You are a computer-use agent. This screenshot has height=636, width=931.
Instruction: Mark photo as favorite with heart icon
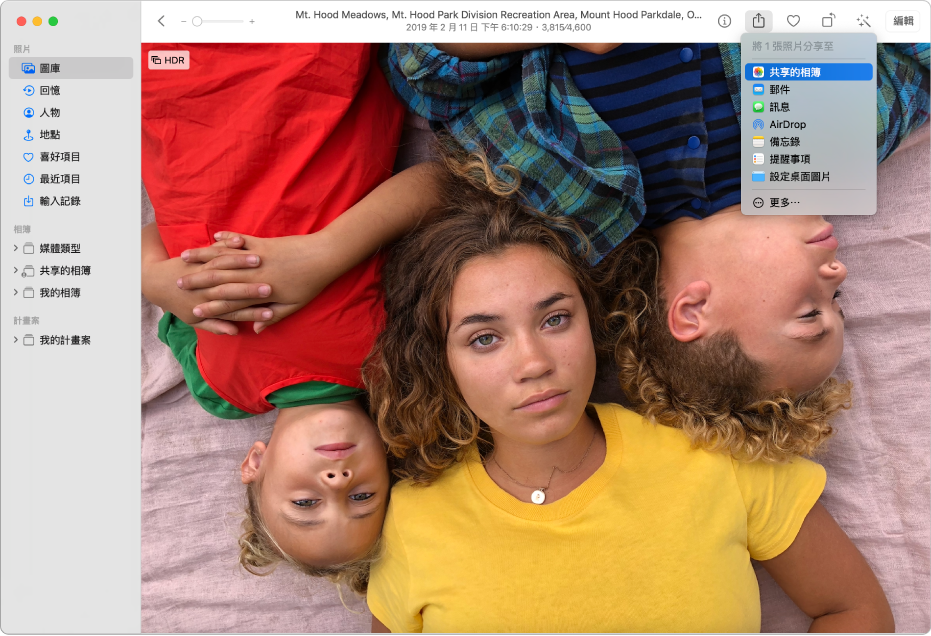point(793,21)
